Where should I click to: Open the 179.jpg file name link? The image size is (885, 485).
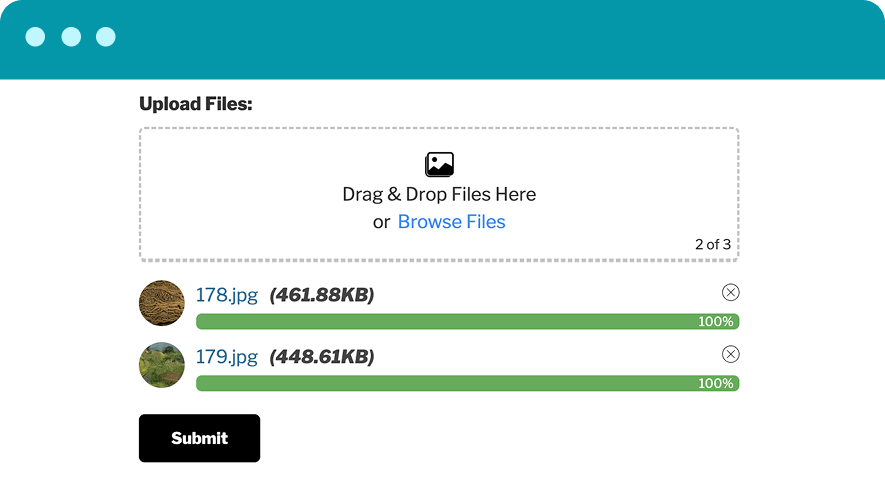tap(226, 356)
